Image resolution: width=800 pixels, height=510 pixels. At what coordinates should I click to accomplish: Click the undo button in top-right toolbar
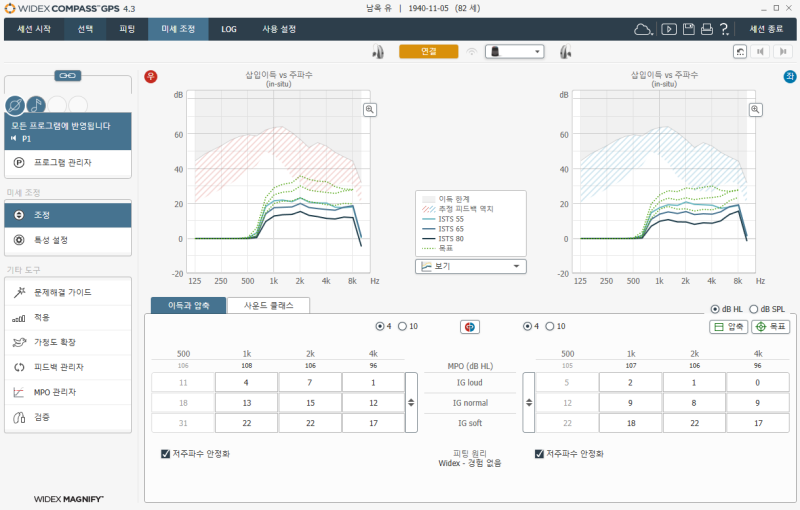740,52
